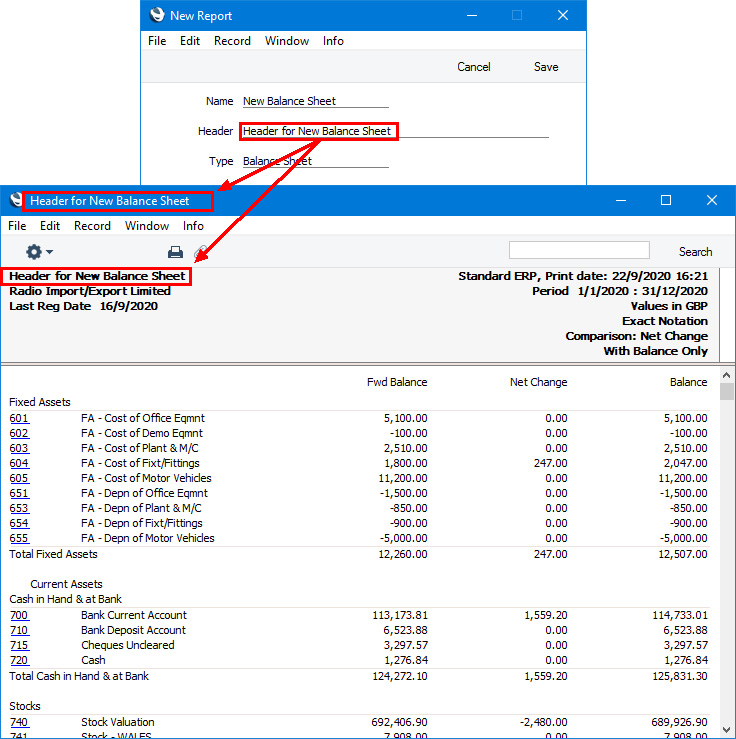Click the report's vertical scrollbar
Screen dimensions: 736x739
coord(727,550)
